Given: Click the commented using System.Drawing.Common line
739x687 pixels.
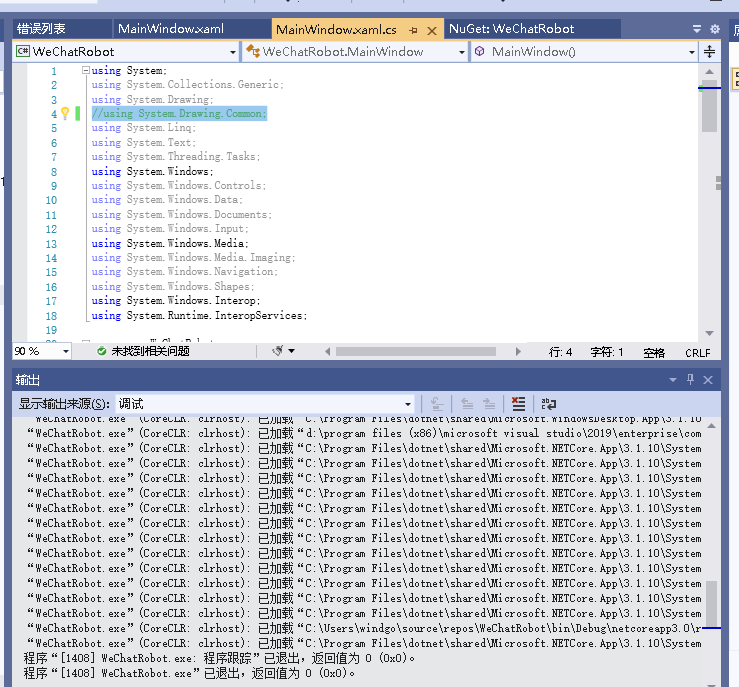Looking at the screenshot, I should click(179, 114).
